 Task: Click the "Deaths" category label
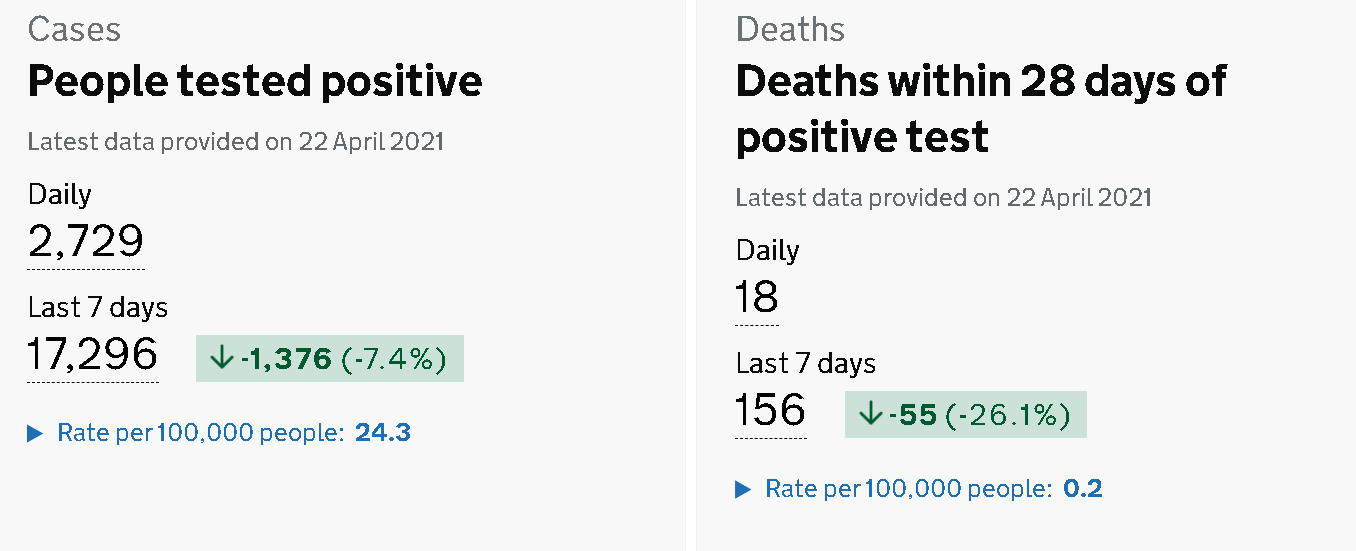[x=790, y=30]
